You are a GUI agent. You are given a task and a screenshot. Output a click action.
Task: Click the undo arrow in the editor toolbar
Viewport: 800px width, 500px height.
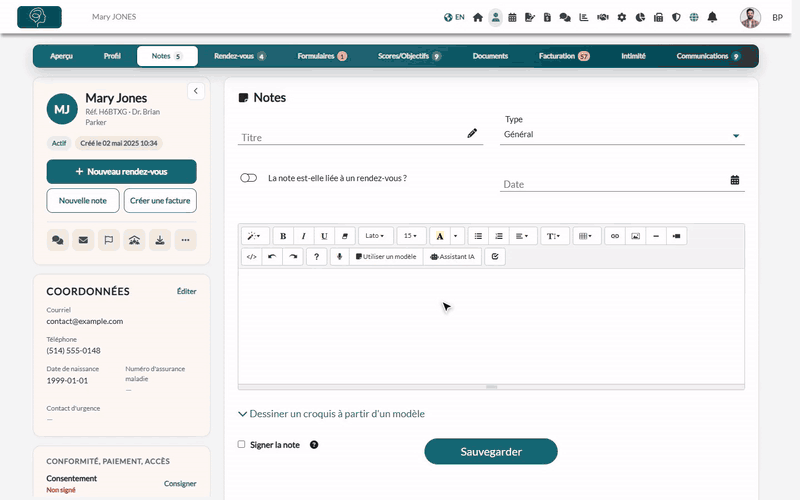click(272, 257)
